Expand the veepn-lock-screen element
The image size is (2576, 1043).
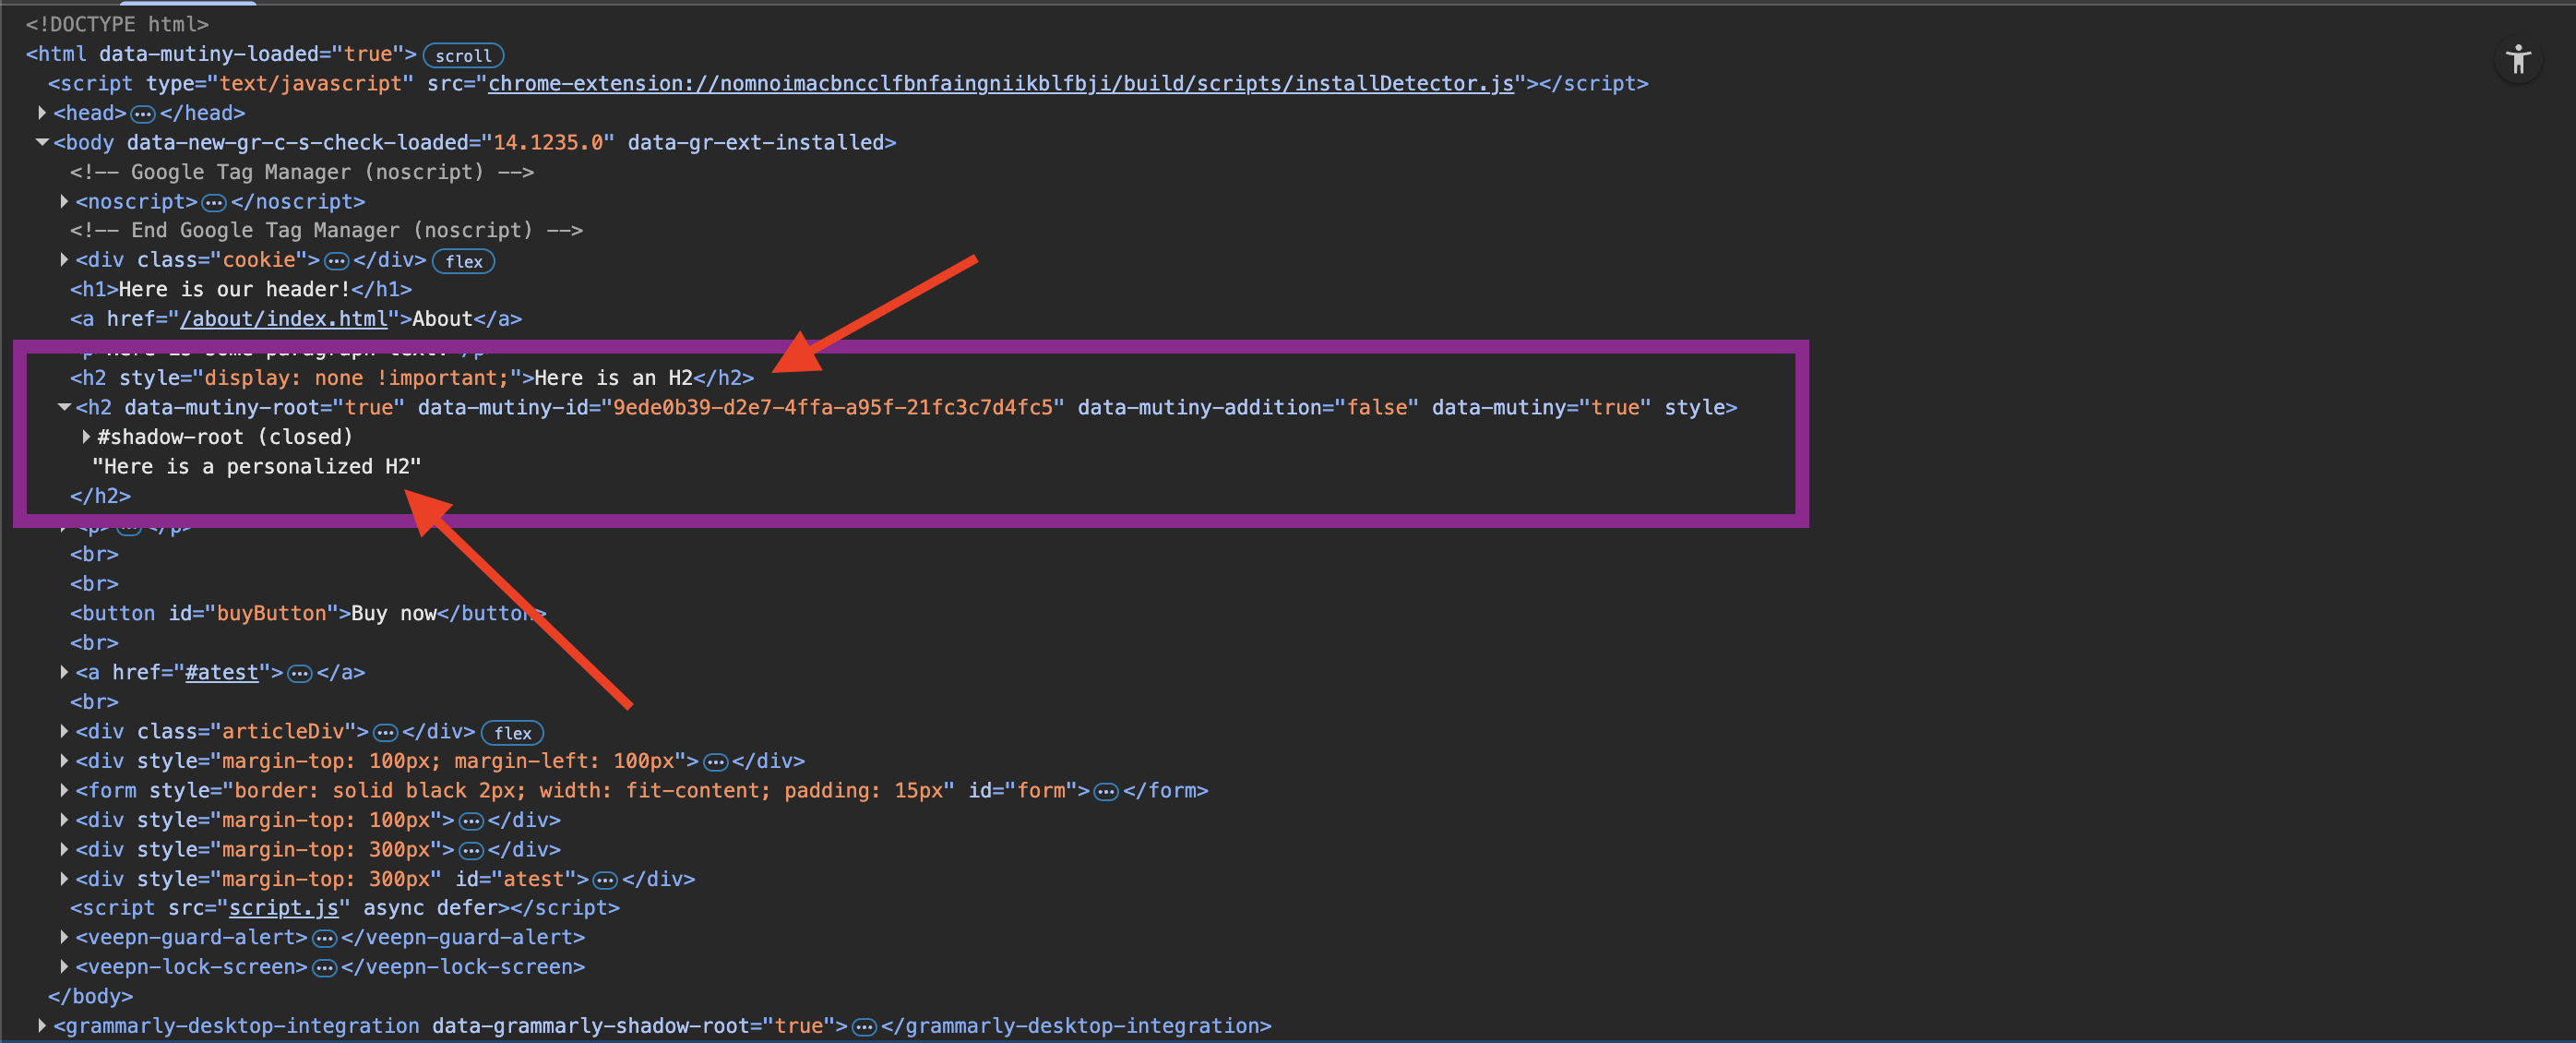pyautogui.click(x=64, y=967)
